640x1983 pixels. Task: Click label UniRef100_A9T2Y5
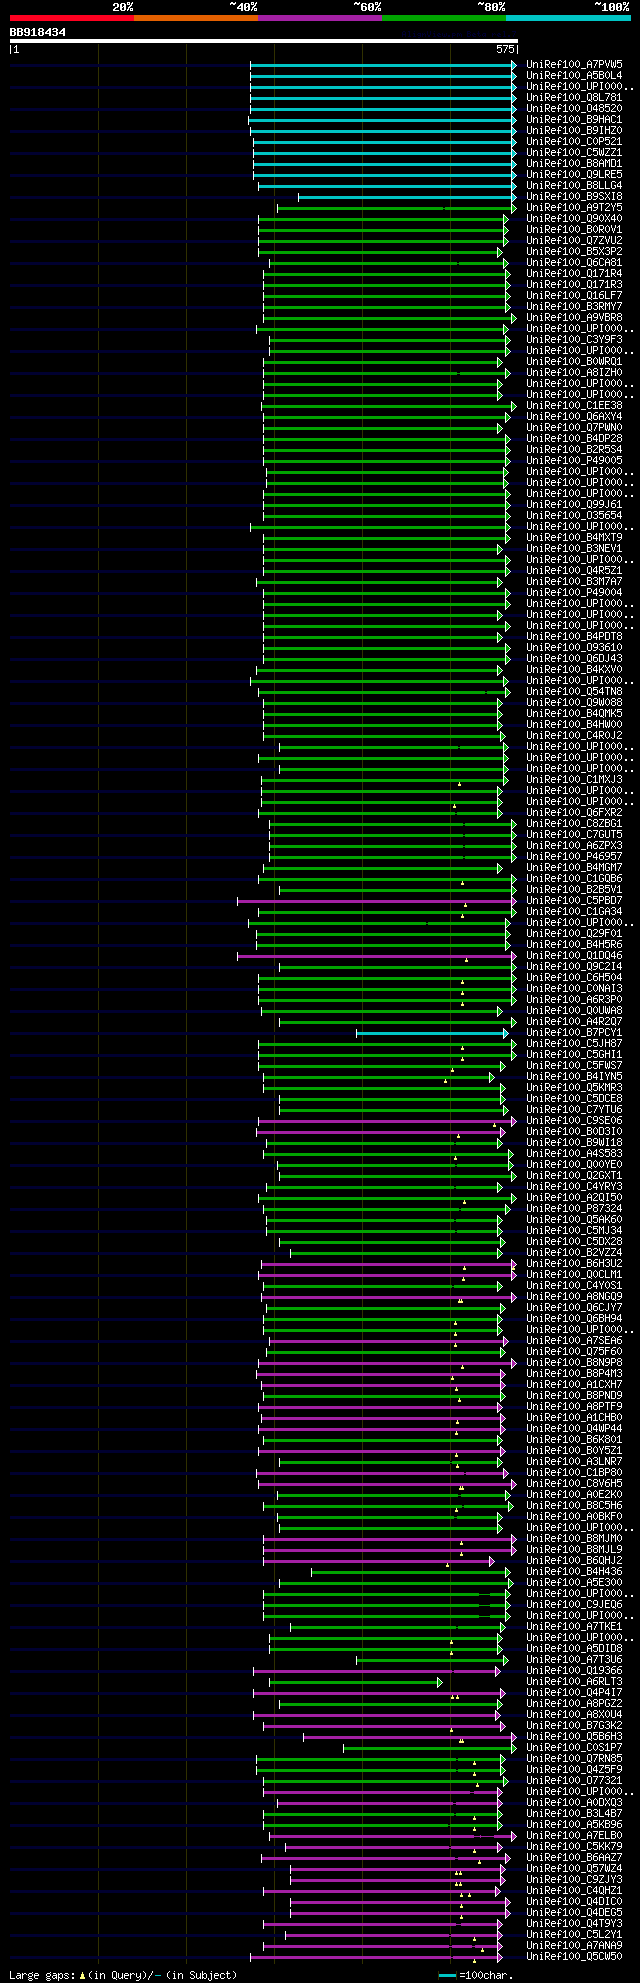click(574, 207)
